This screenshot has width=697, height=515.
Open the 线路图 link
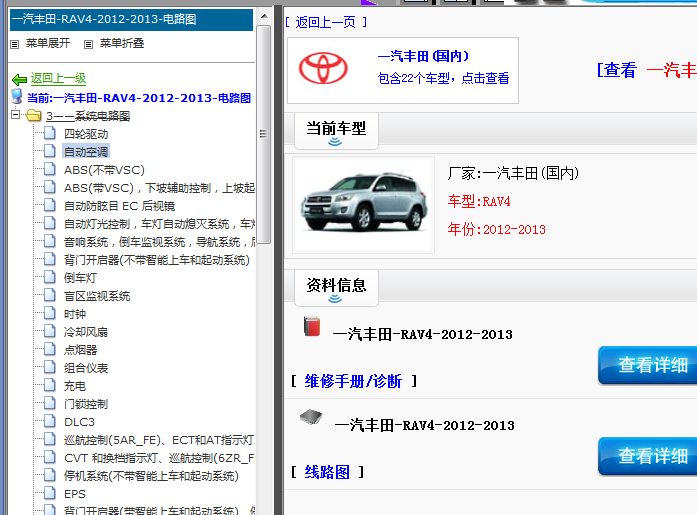327,472
